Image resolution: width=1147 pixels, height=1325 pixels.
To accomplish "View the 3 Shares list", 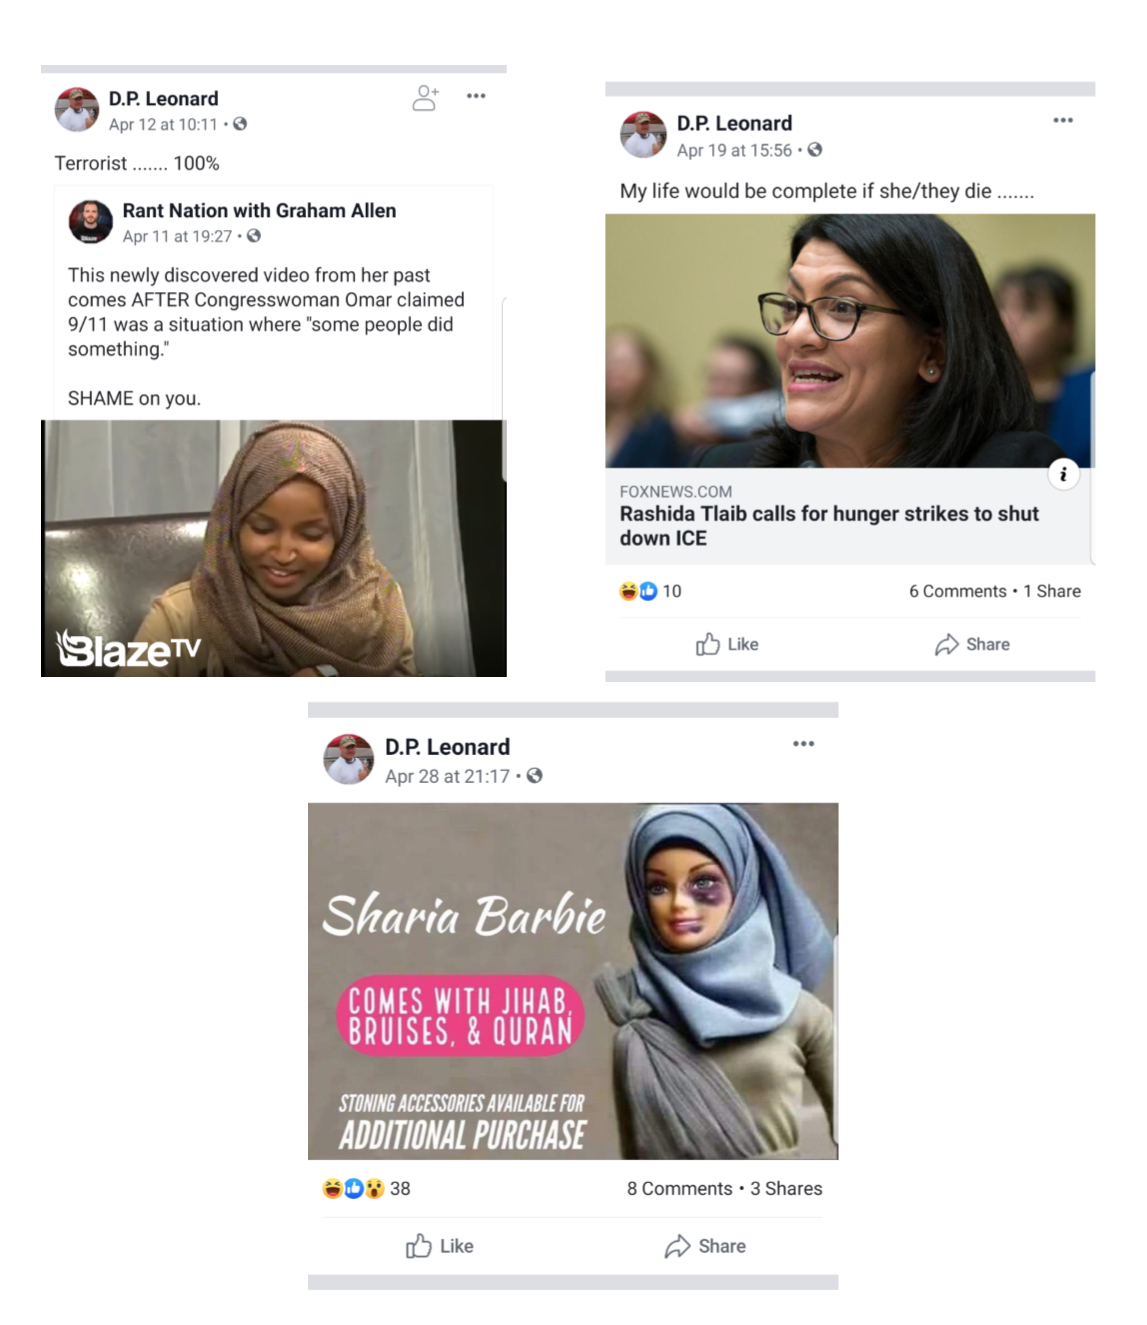I will [x=786, y=1188].
